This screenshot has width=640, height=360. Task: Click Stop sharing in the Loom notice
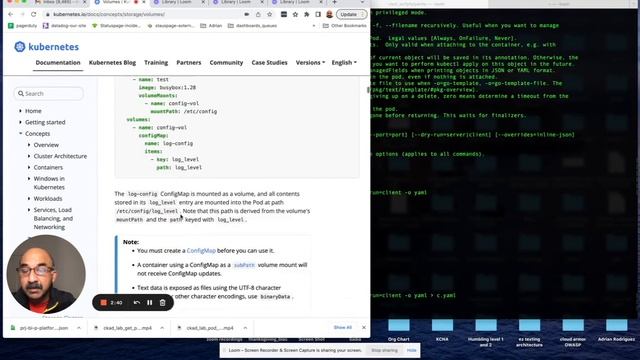coord(384,350)
